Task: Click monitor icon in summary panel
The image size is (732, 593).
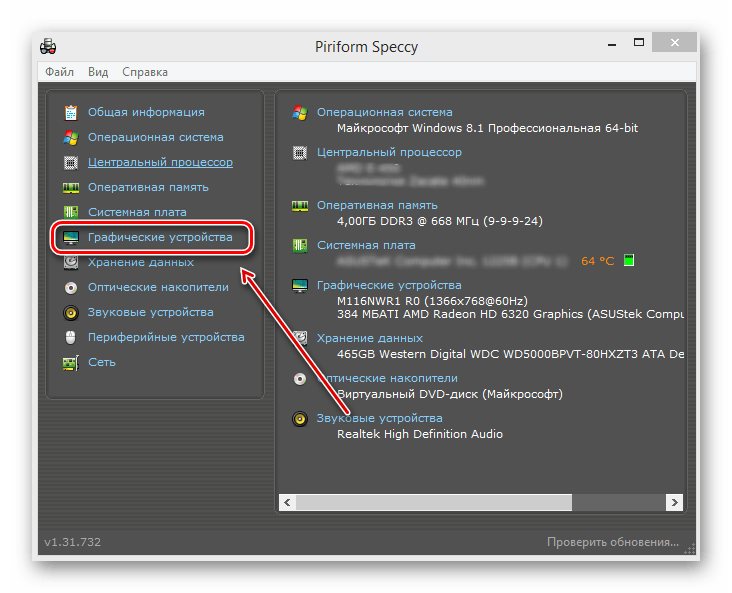Action: tap(300, 286)
